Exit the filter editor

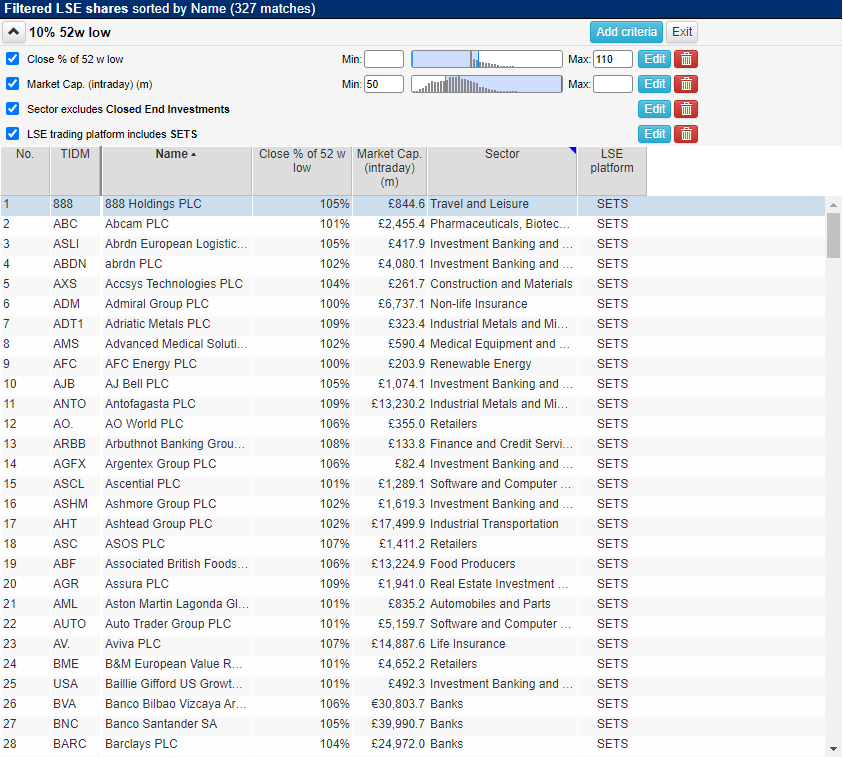point(682,32)
